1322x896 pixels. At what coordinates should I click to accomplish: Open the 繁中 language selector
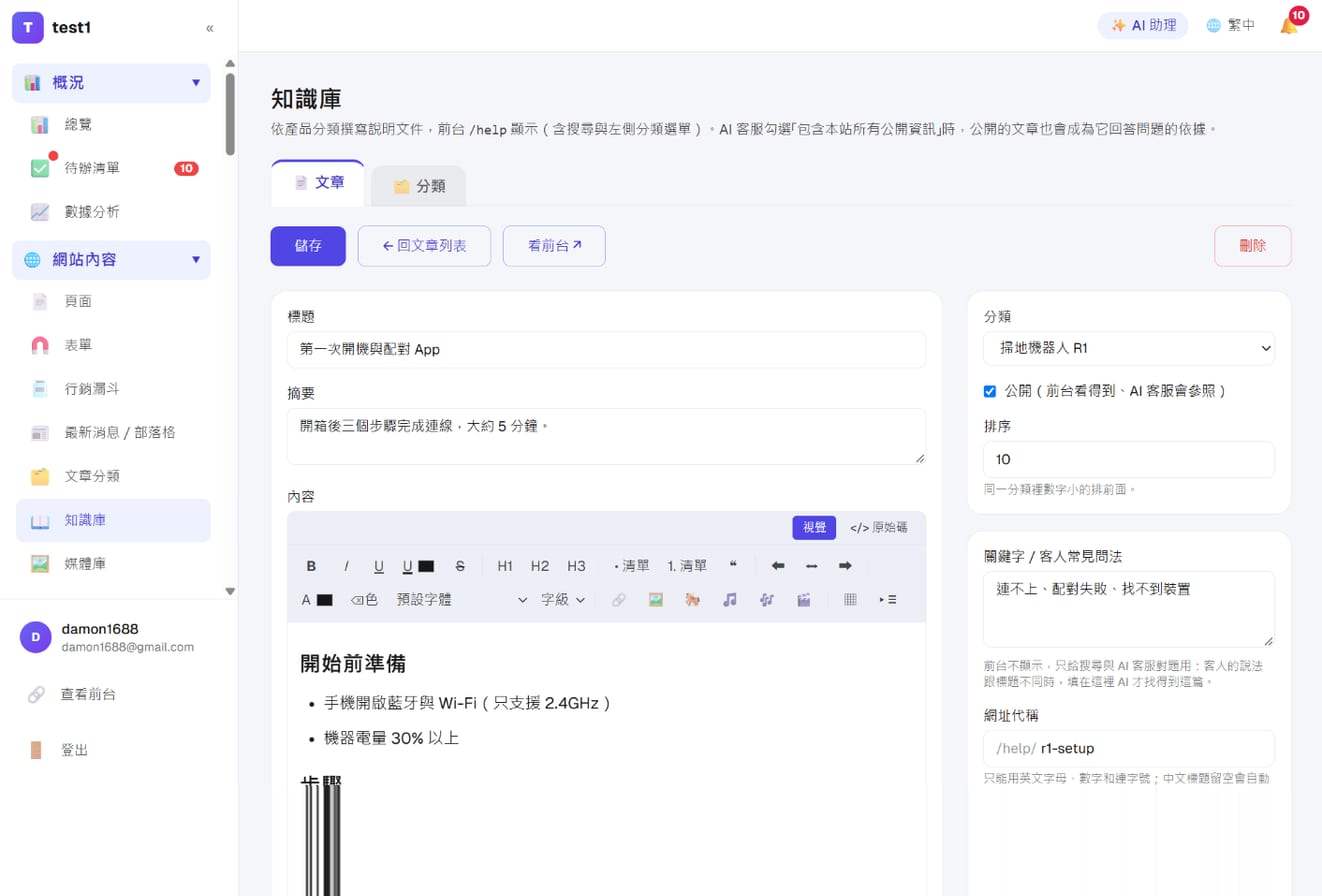(x=1231, y=26)
